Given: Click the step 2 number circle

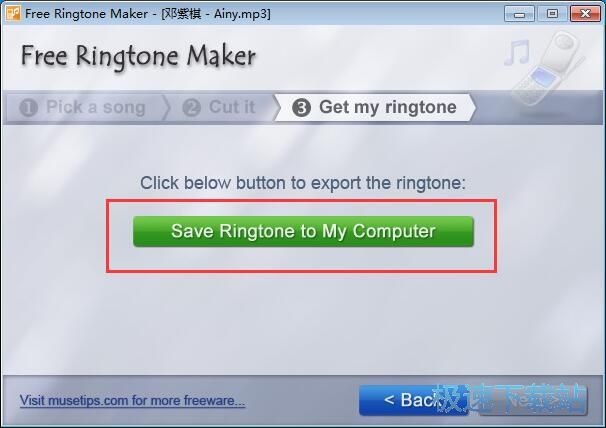Looking at the screenshot, I should click(192, 107).
